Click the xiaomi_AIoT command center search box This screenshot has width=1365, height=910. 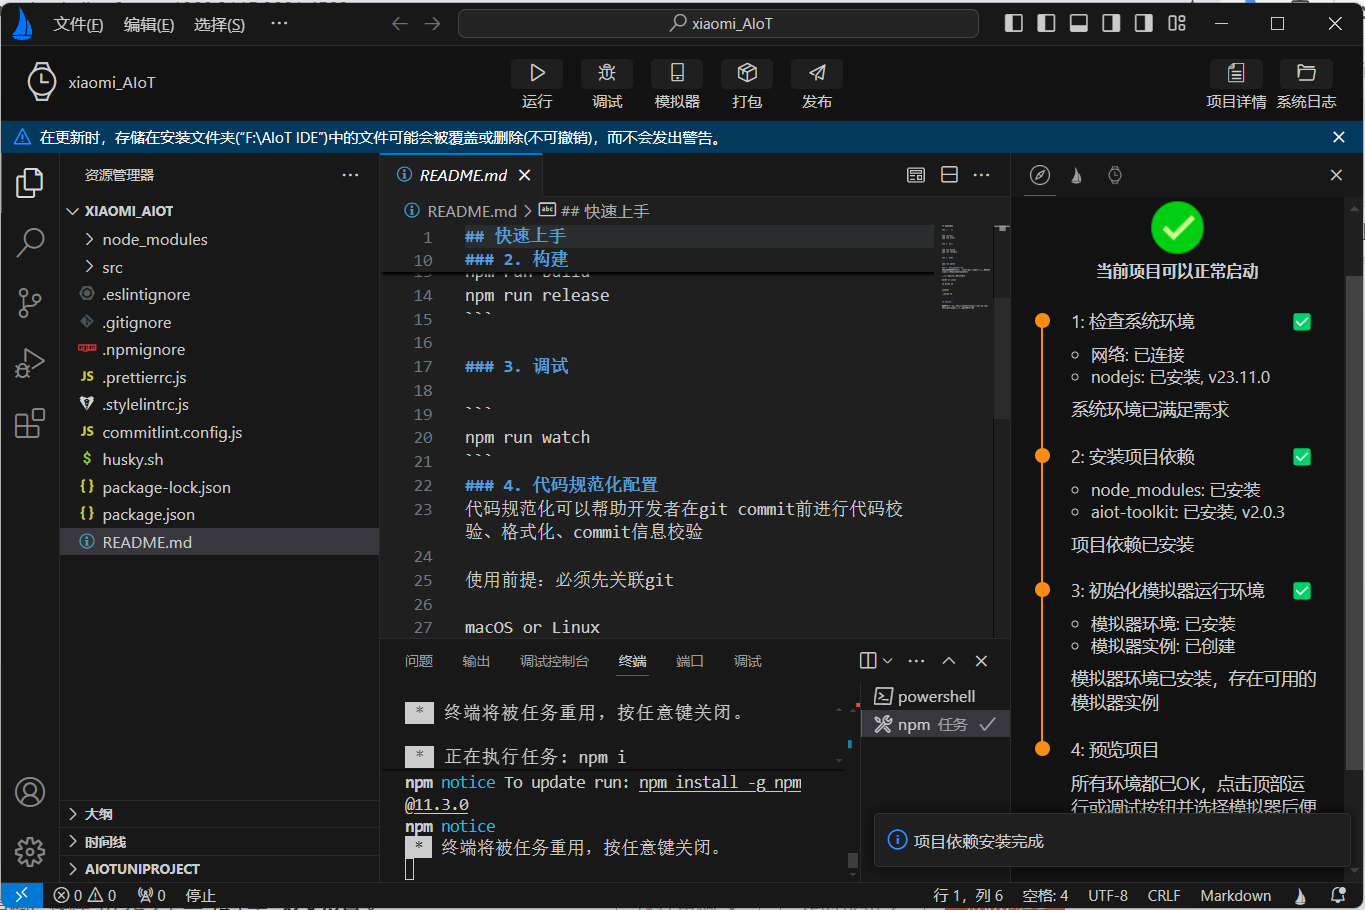coord(718,23)
